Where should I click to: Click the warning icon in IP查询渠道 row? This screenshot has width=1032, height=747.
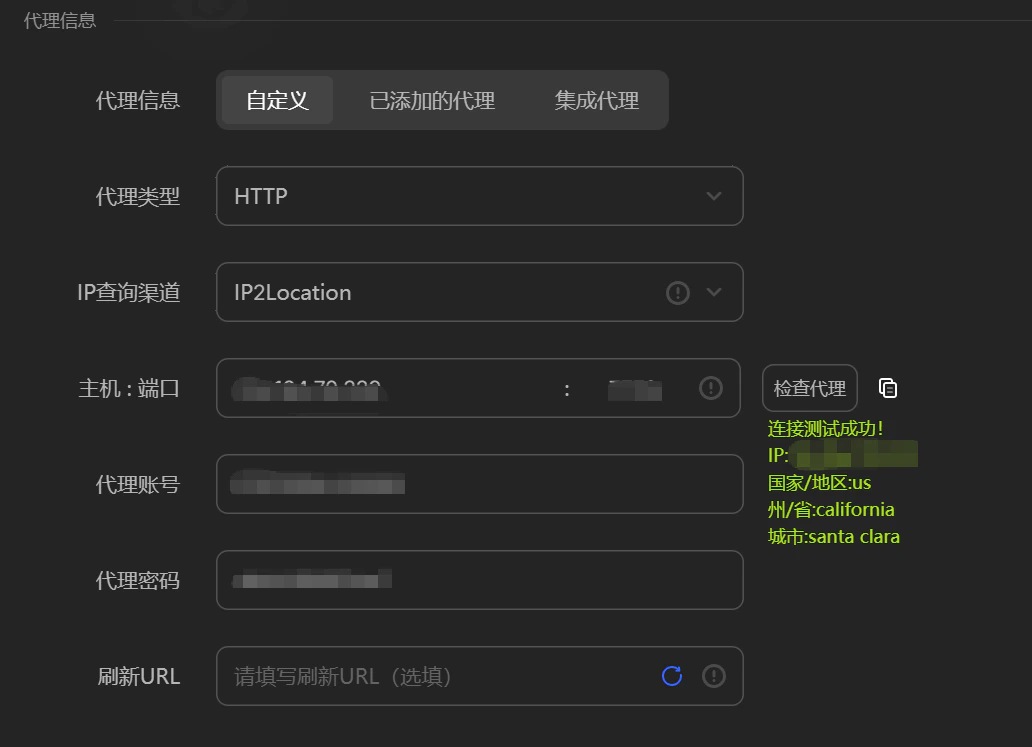677,292
